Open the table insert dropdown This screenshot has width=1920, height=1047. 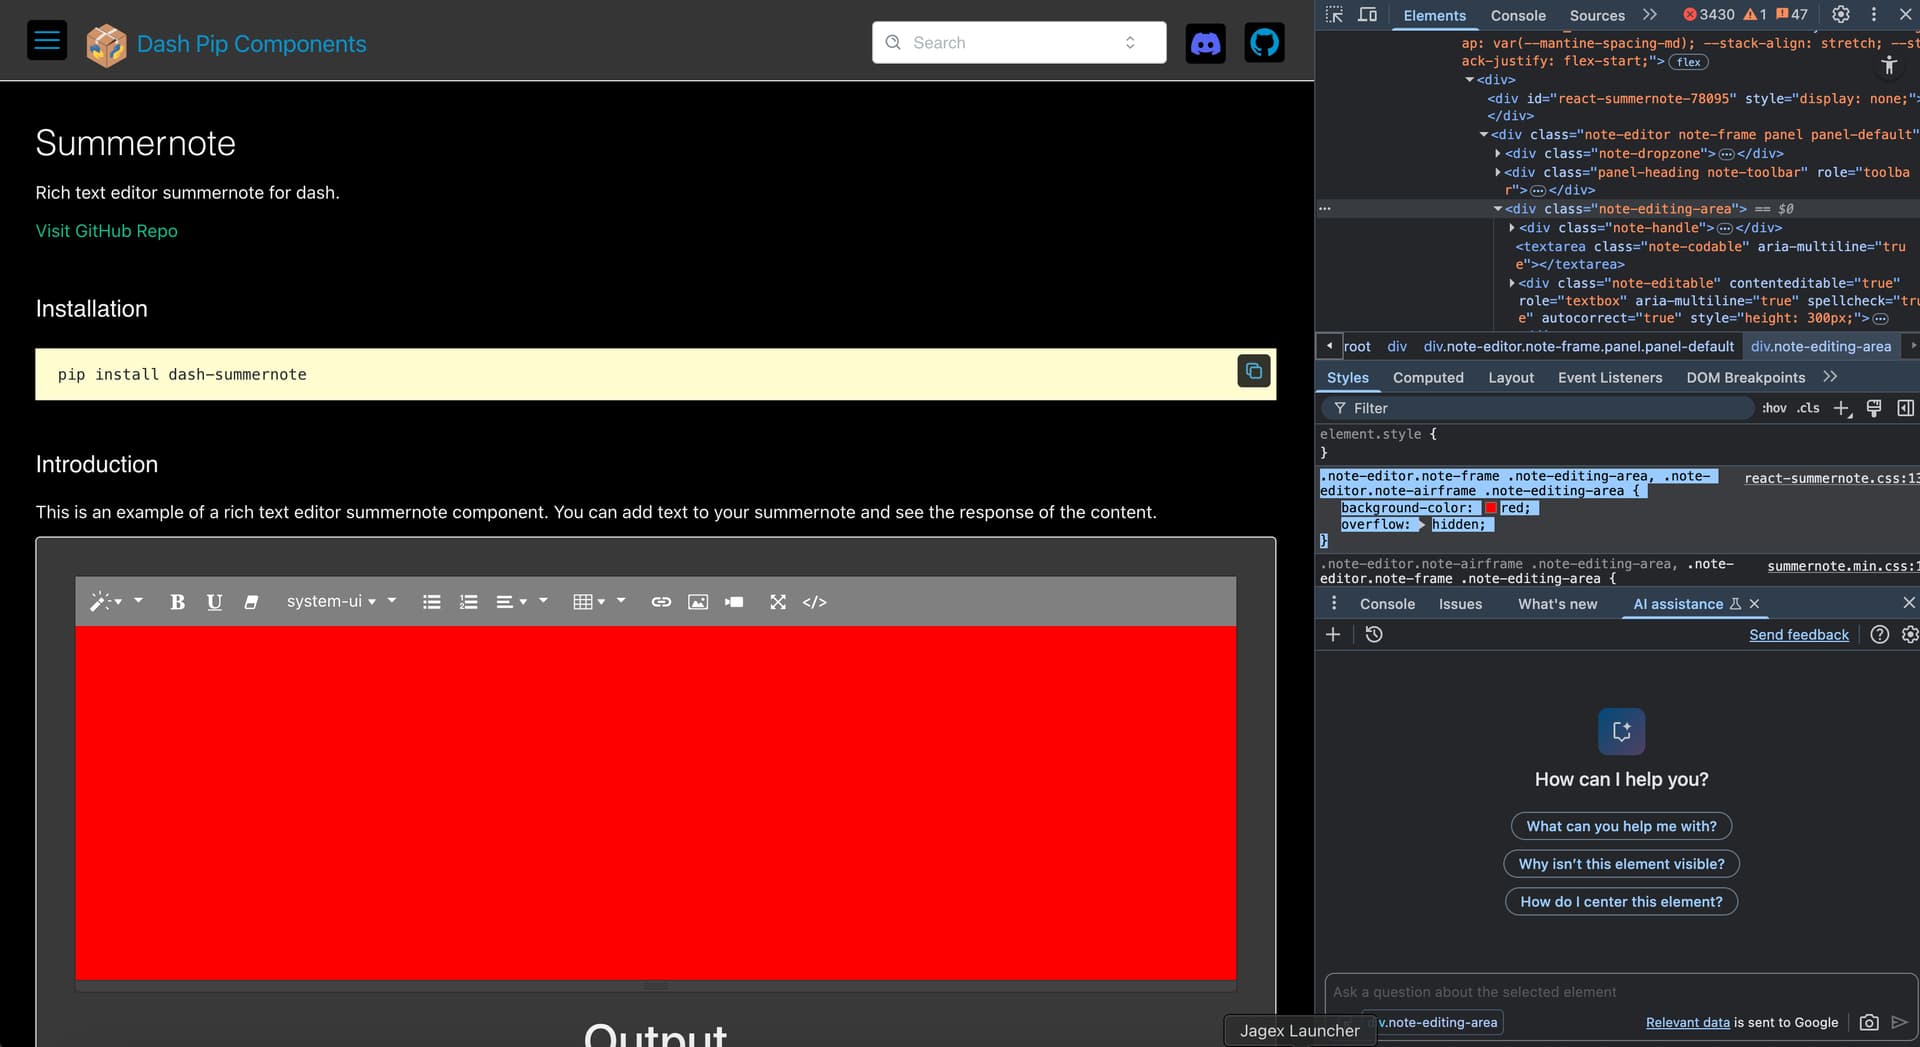click(x=589, y=601)
